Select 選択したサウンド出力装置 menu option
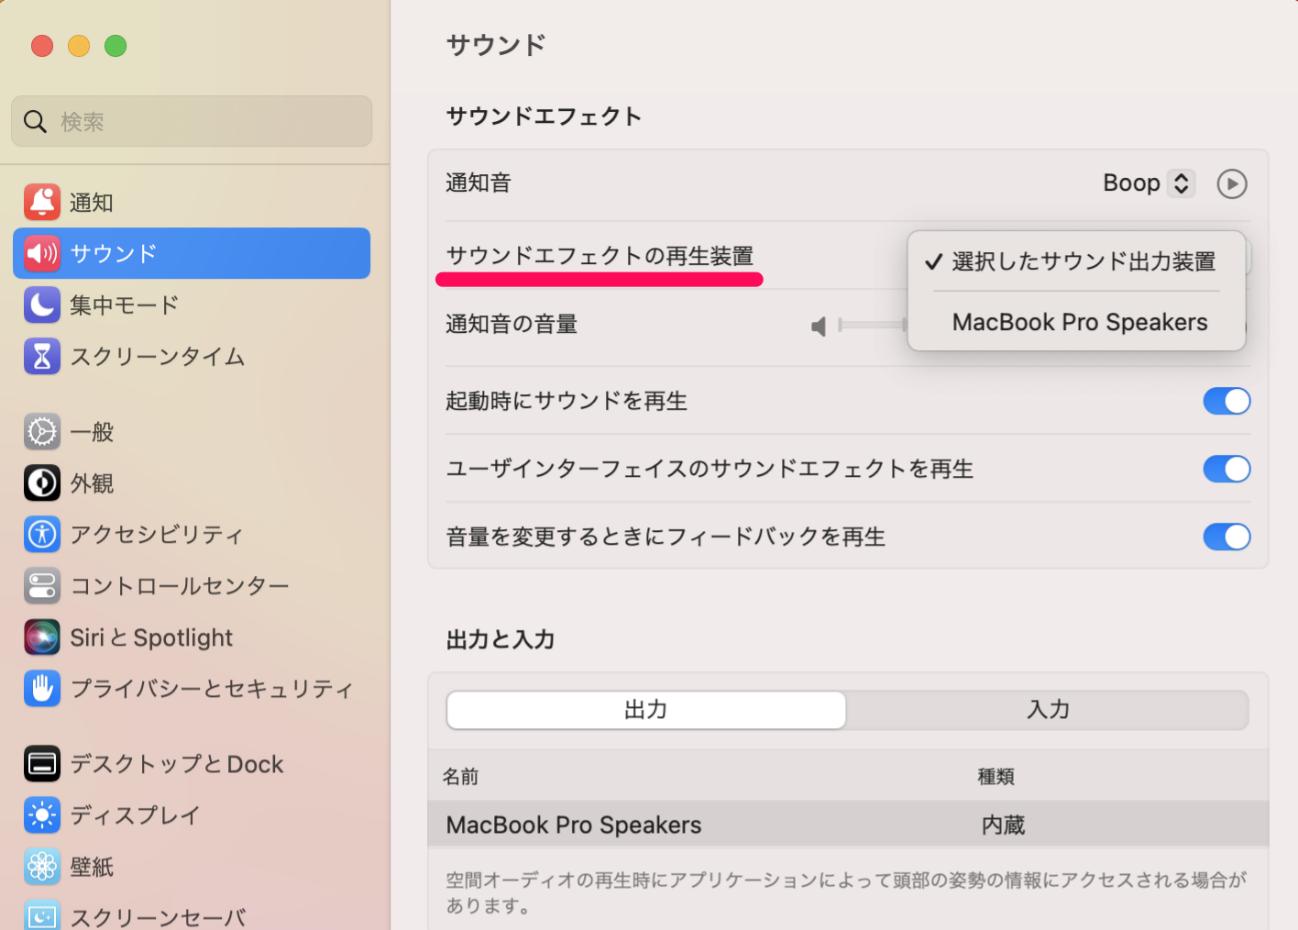 pos(1082,262)
